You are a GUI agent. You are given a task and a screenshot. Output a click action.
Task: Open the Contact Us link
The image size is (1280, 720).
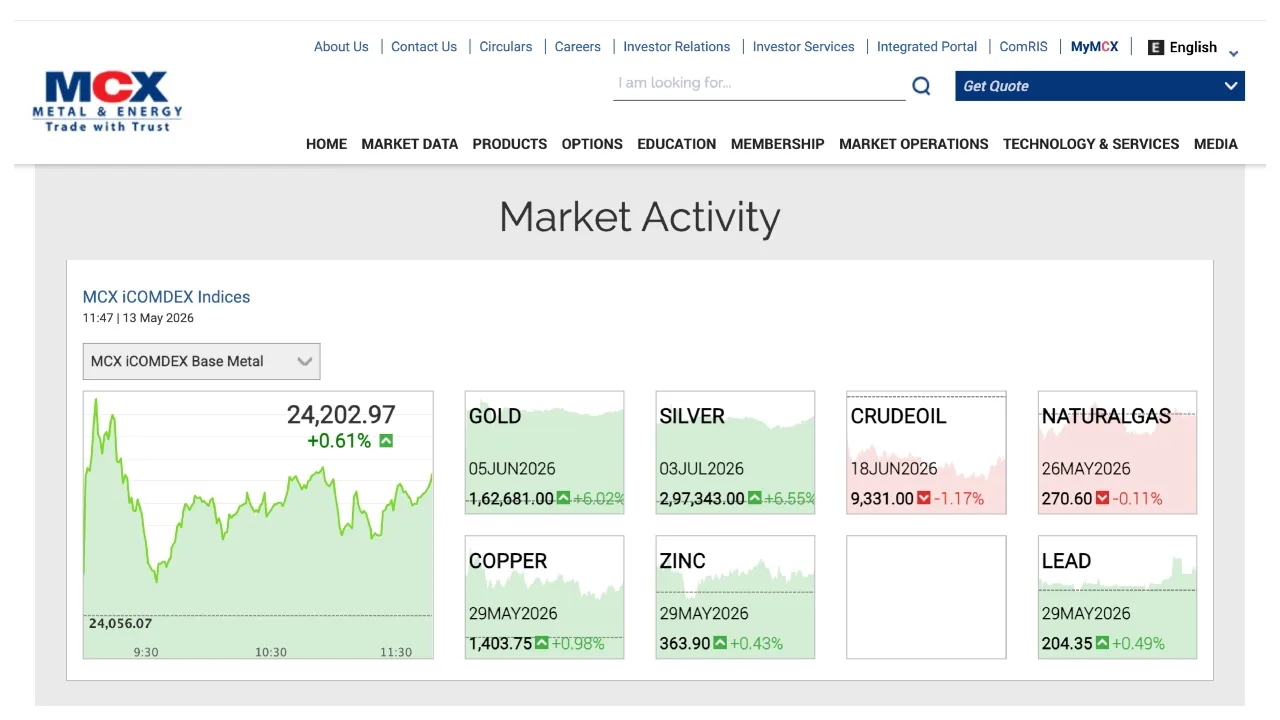point(424,47)
